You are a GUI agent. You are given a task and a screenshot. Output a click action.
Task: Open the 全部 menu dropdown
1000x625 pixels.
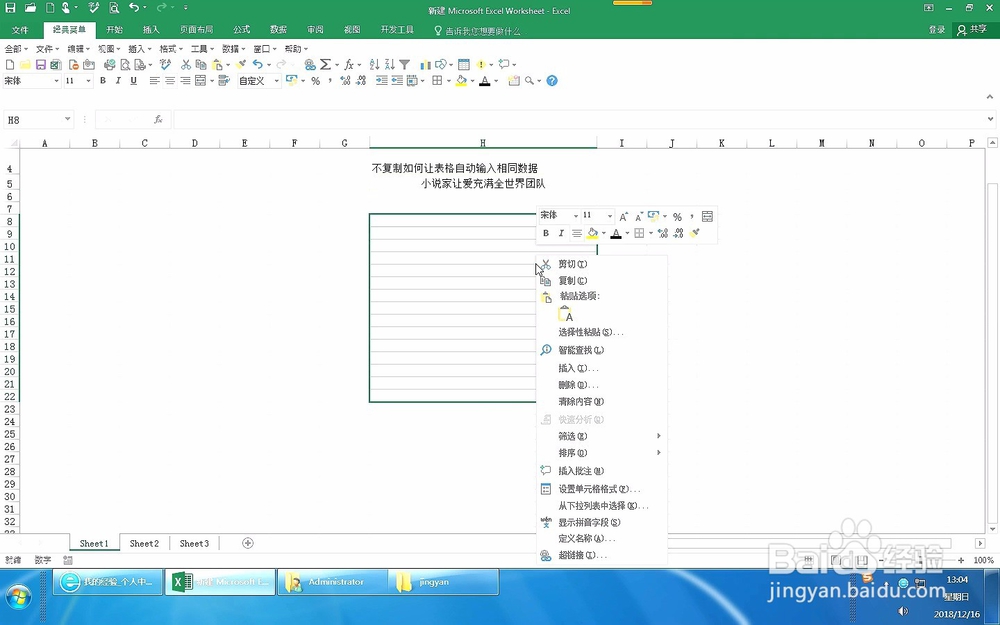click(x=17, y=48)
